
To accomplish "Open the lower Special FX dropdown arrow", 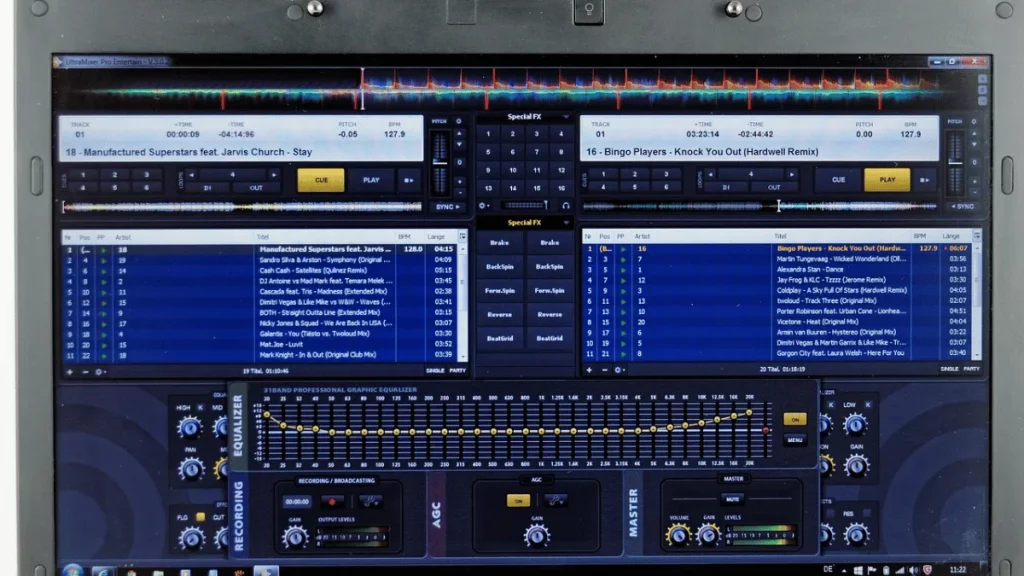I will coord(565,223).
